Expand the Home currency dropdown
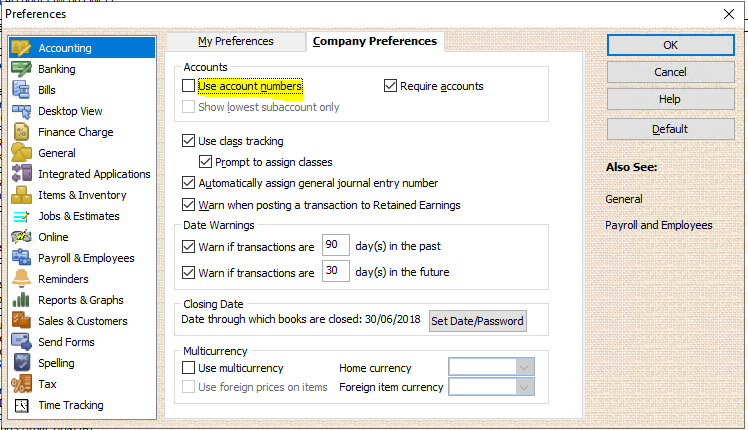The height and width of the screenshot is (430, 748). (491, 367)
